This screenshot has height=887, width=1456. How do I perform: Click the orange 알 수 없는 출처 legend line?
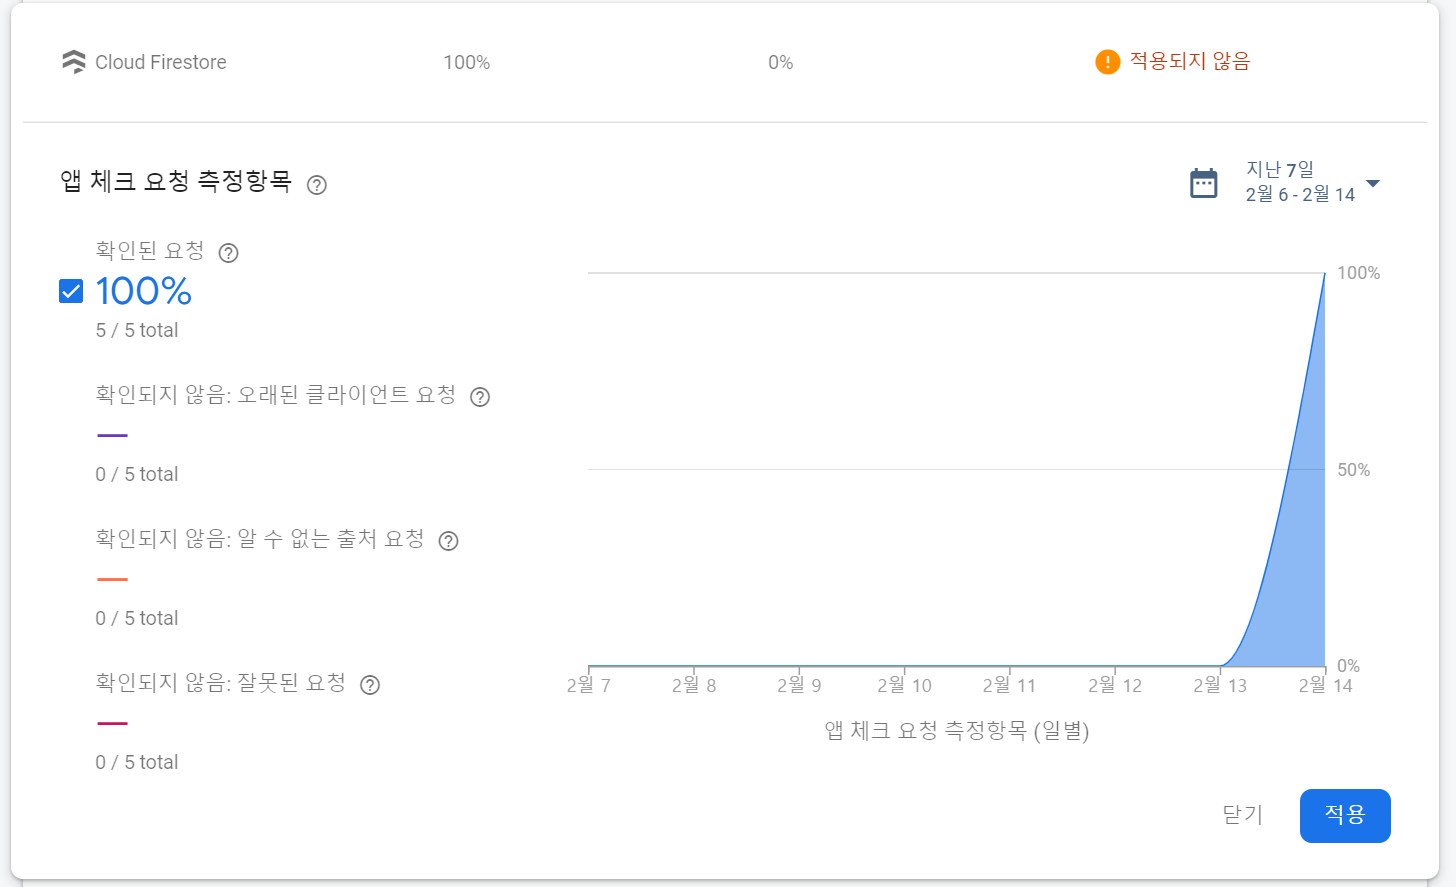point(112,580)
